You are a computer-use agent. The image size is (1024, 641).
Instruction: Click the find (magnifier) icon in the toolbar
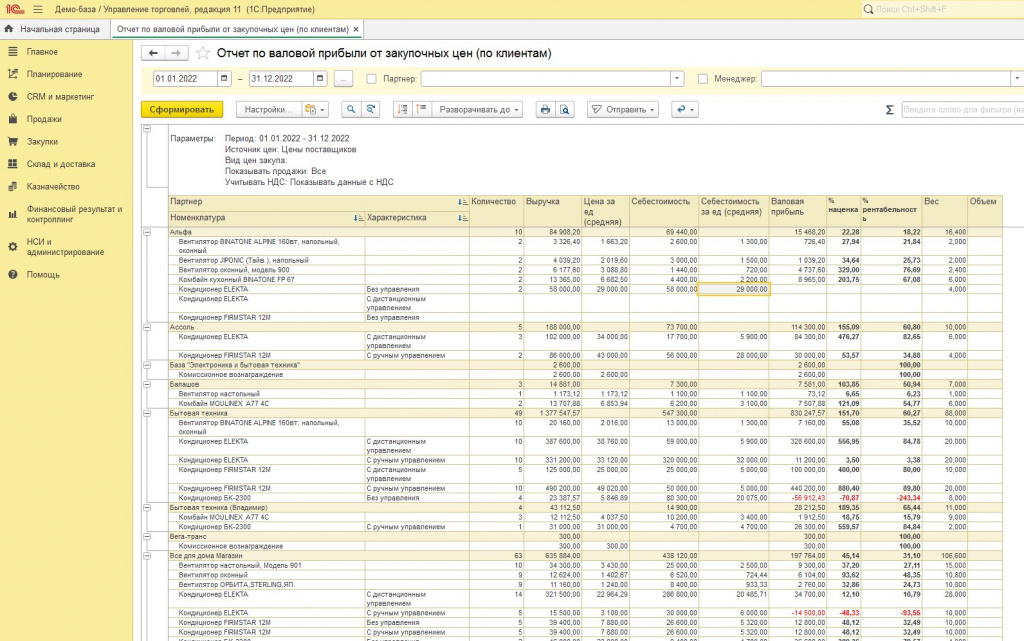coord(351,110)
